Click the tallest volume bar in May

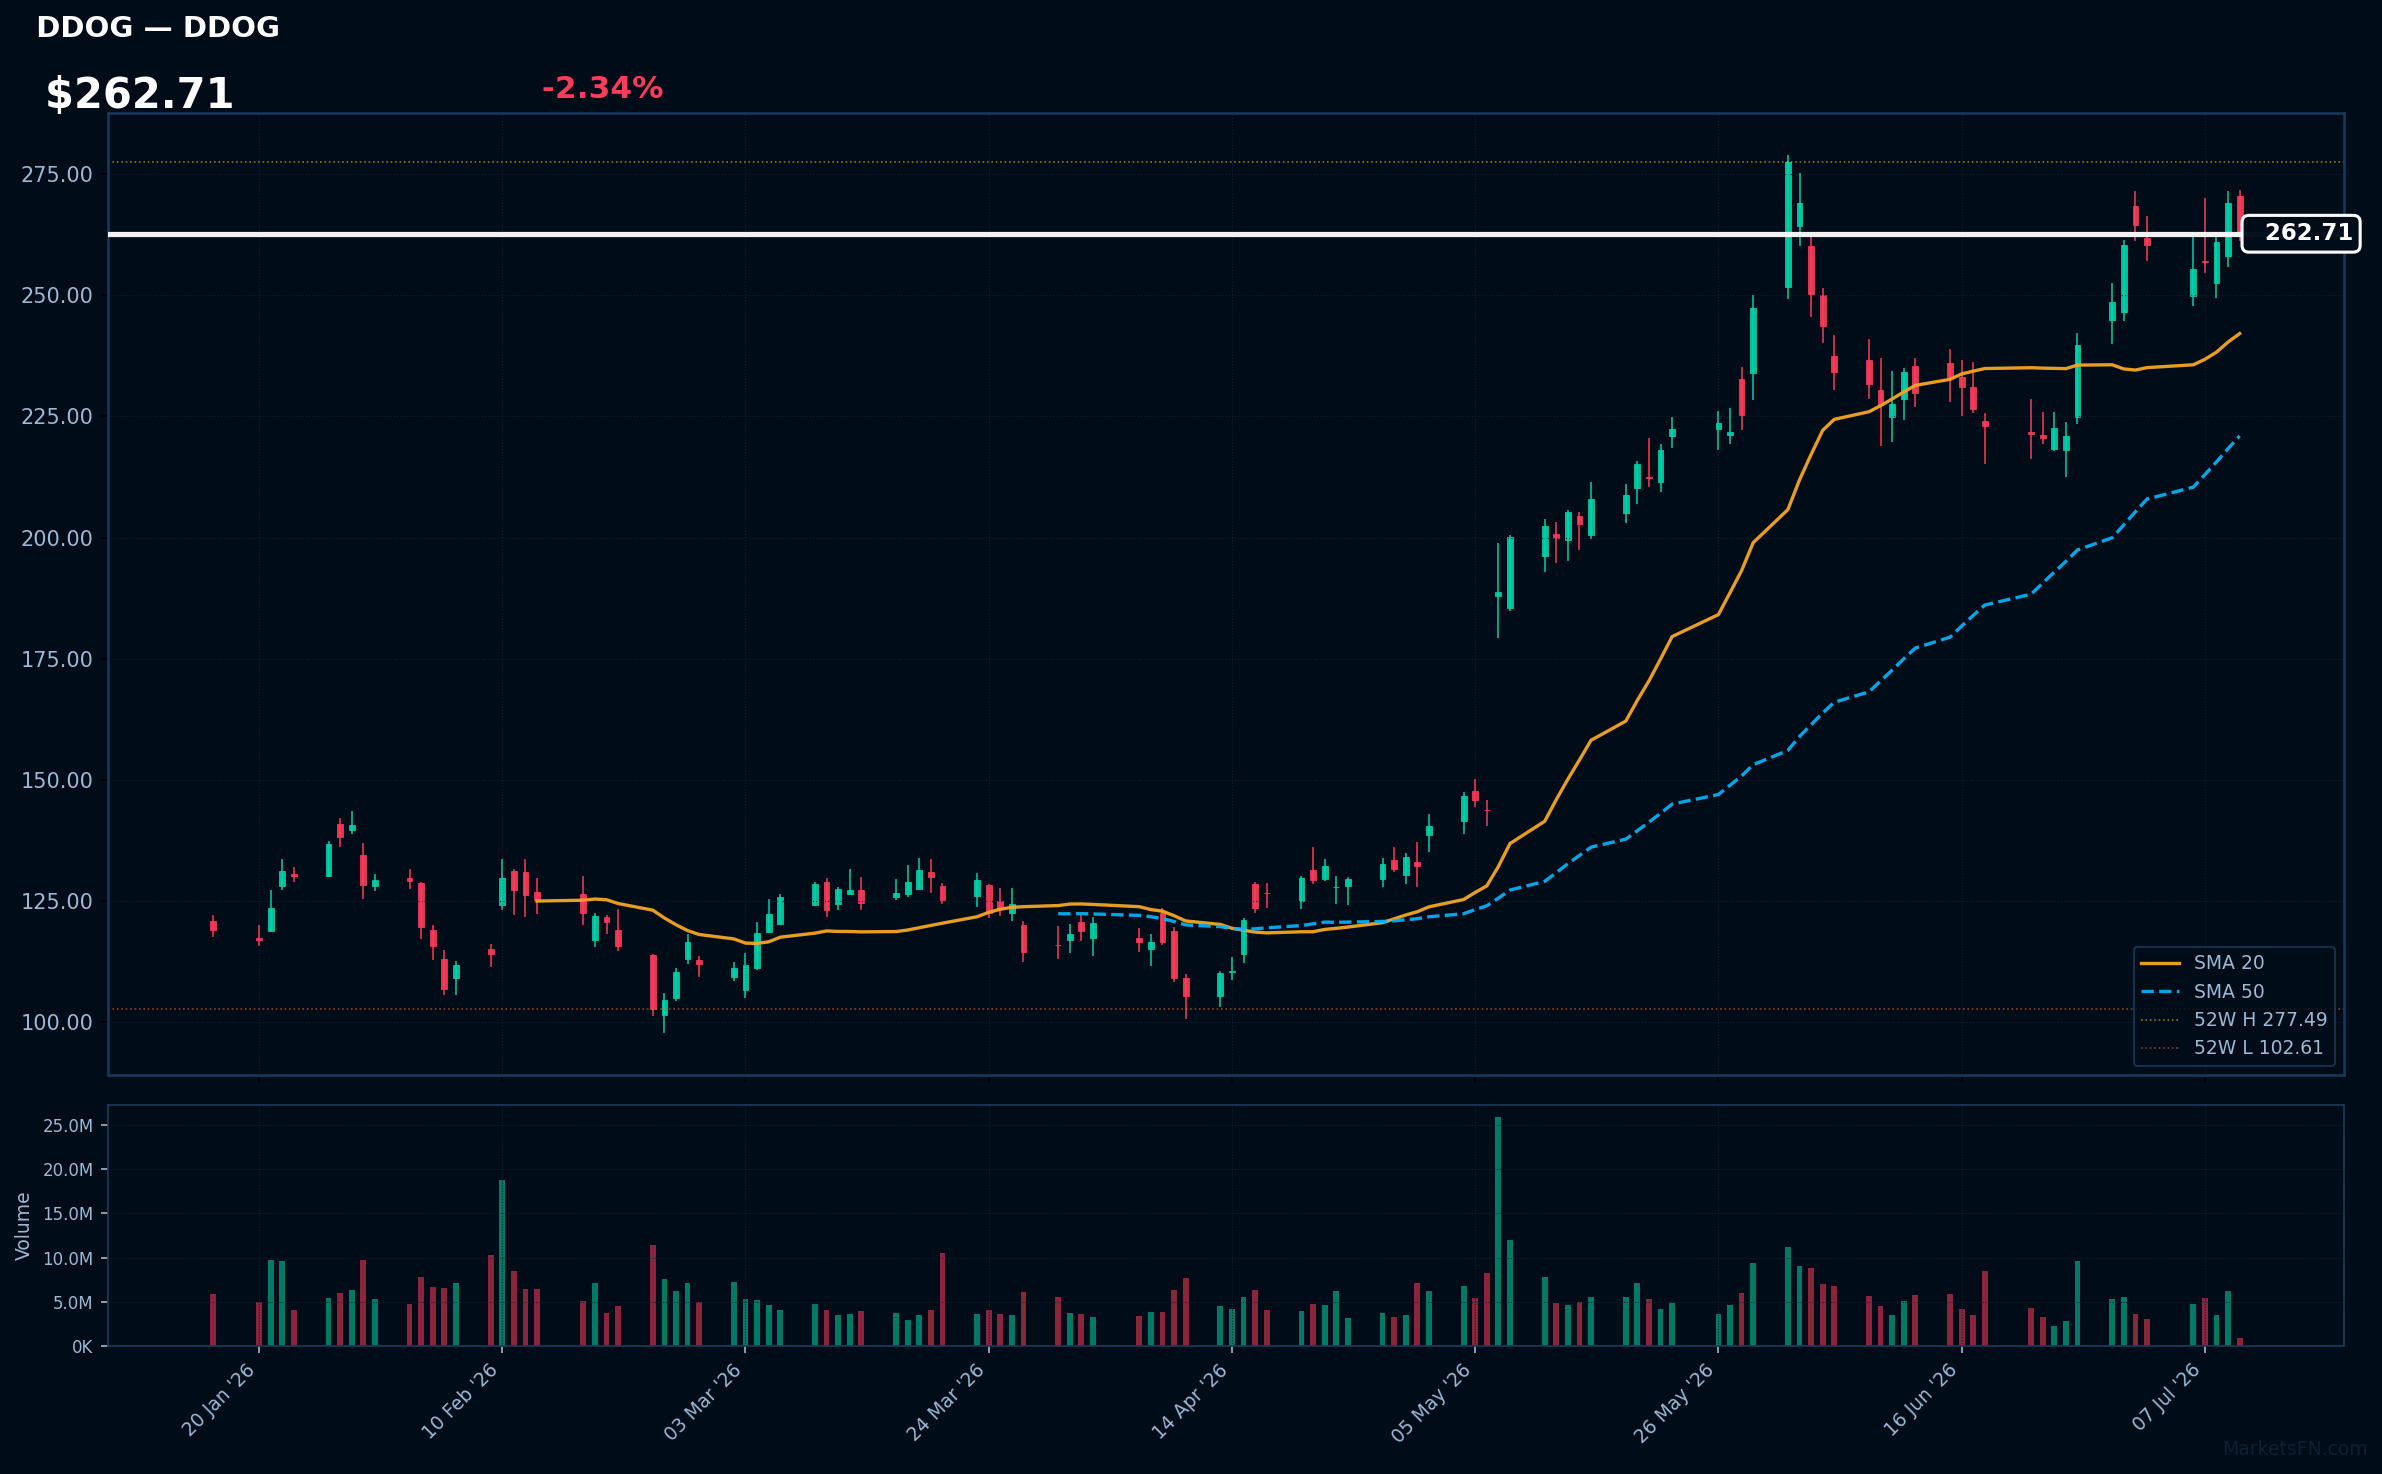pos(1498,1231)
